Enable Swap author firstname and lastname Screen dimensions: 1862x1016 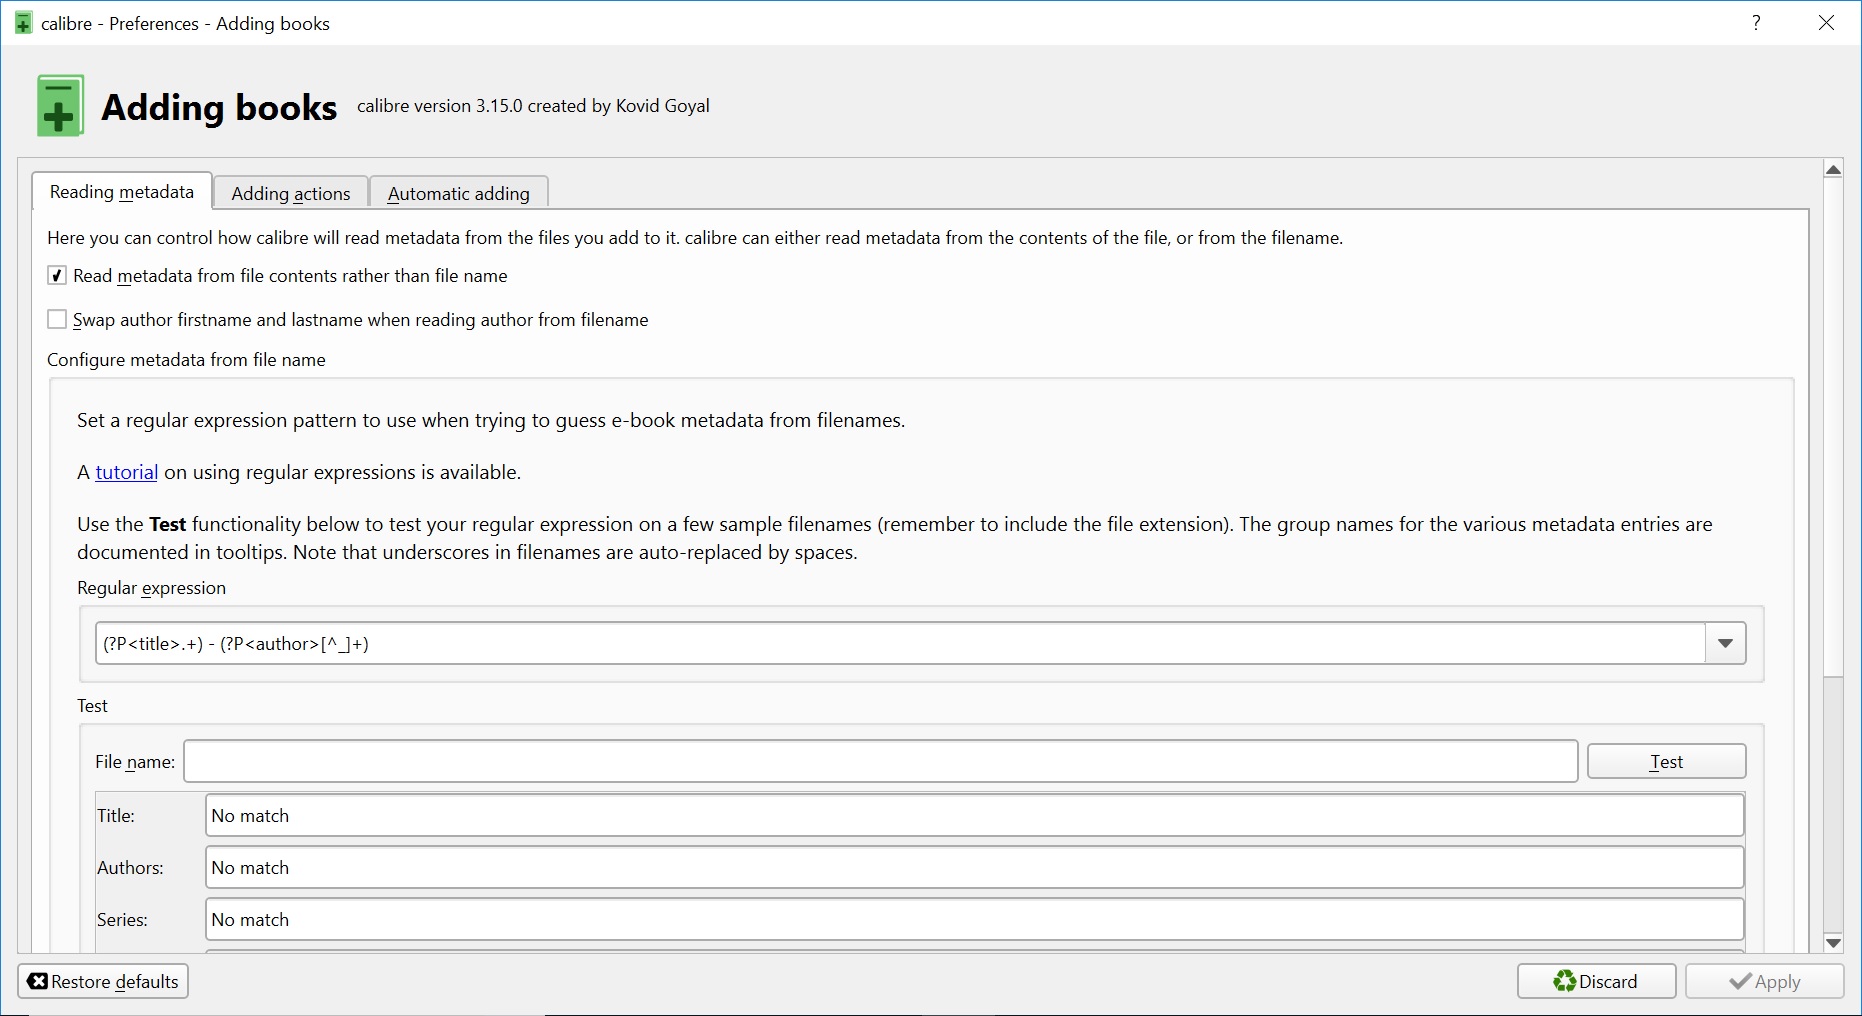coord(57,320)
